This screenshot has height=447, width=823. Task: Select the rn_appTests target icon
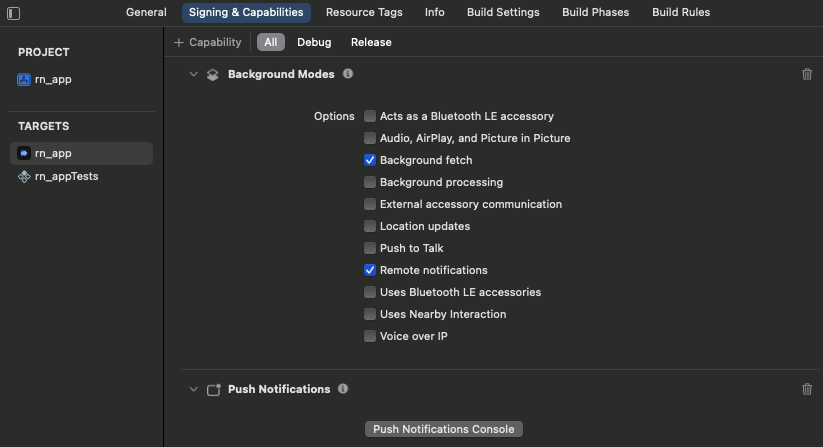point(24,176)
